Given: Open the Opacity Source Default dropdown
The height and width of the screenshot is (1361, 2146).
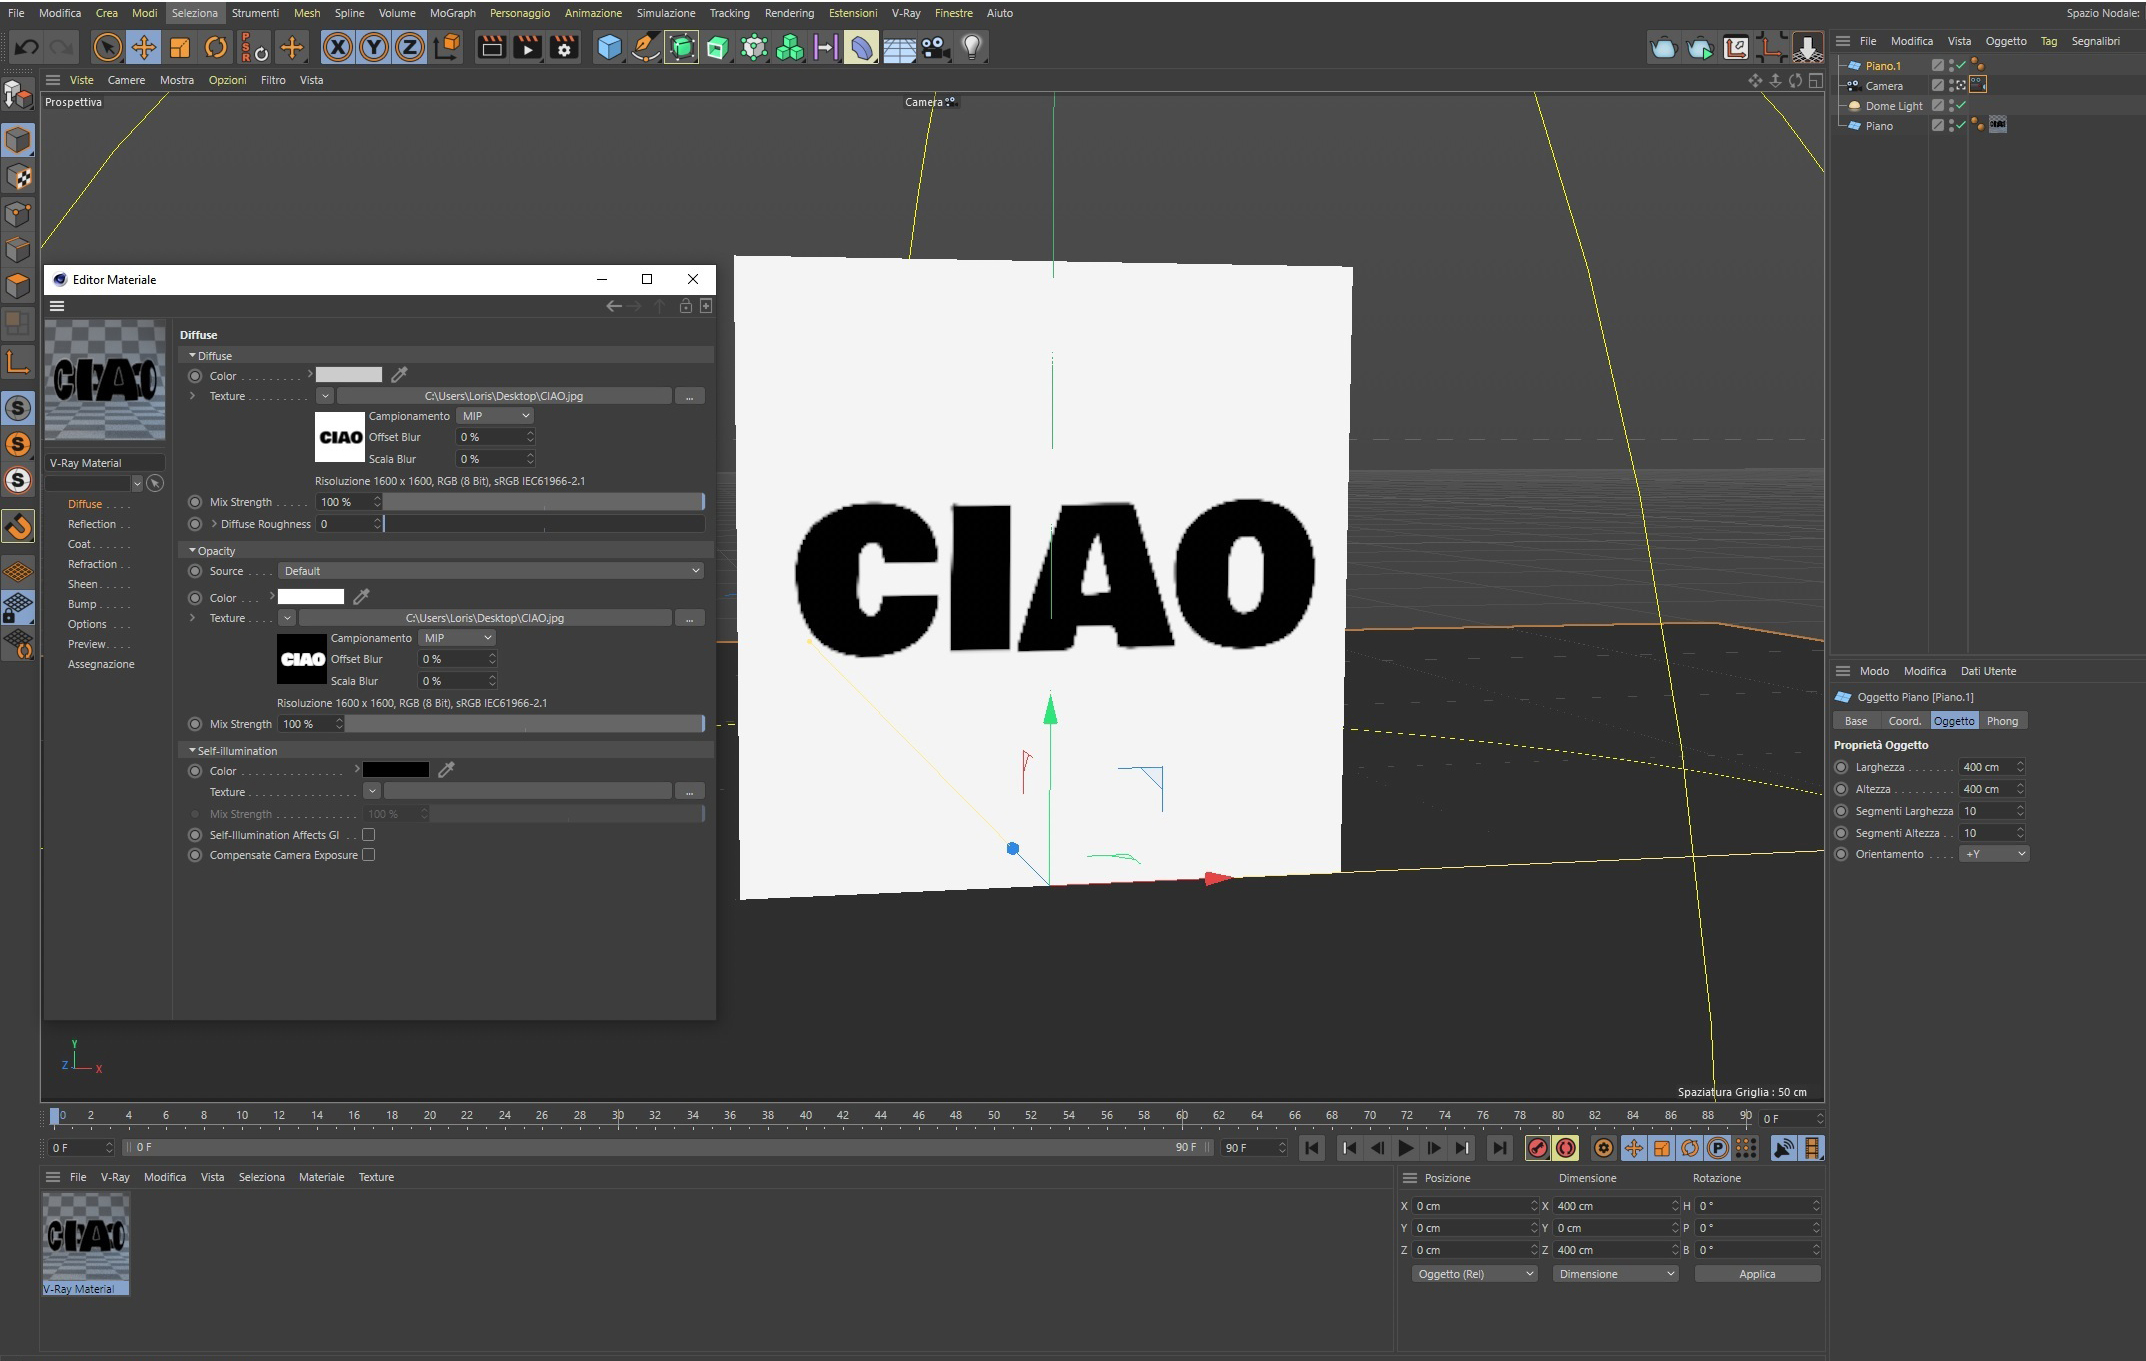Looking at the screenshot, I should pyautogui.click(x=490, y=571).
